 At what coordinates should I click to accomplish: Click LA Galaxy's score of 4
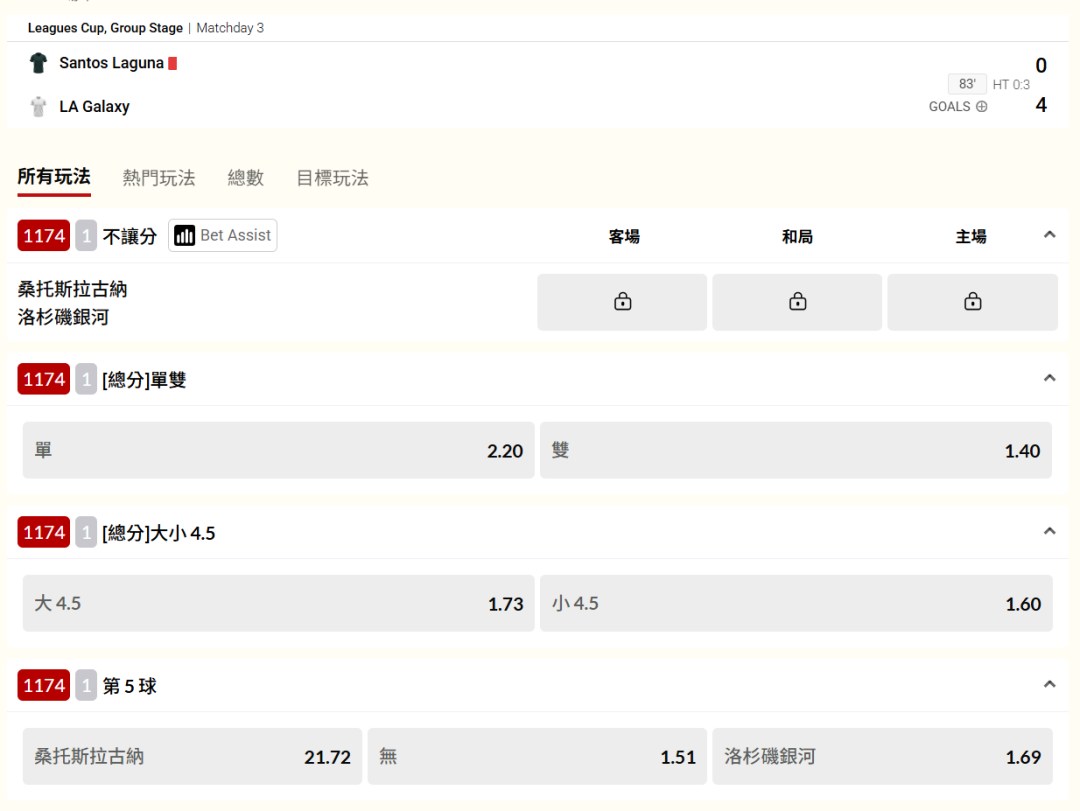1041,105
